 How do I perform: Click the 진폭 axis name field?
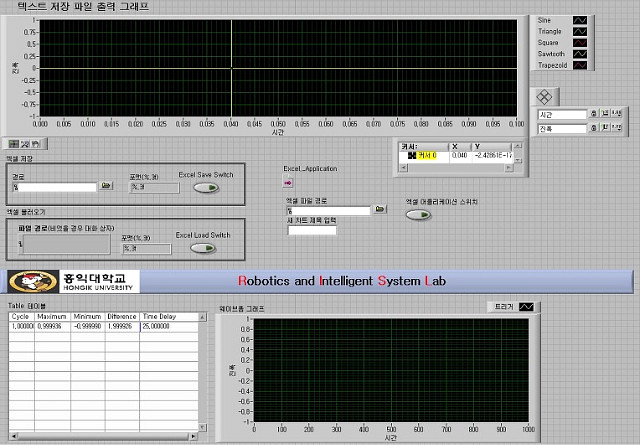(562, 129)
